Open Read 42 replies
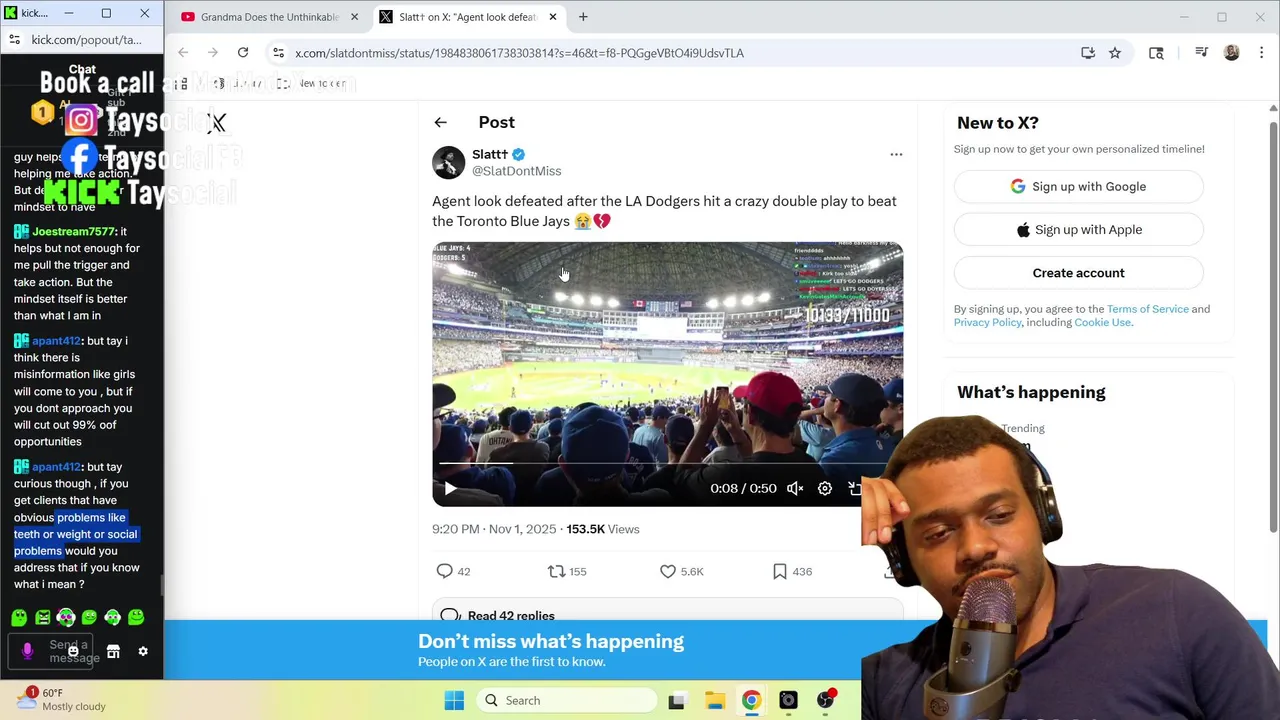 click(x=667, y=614)
